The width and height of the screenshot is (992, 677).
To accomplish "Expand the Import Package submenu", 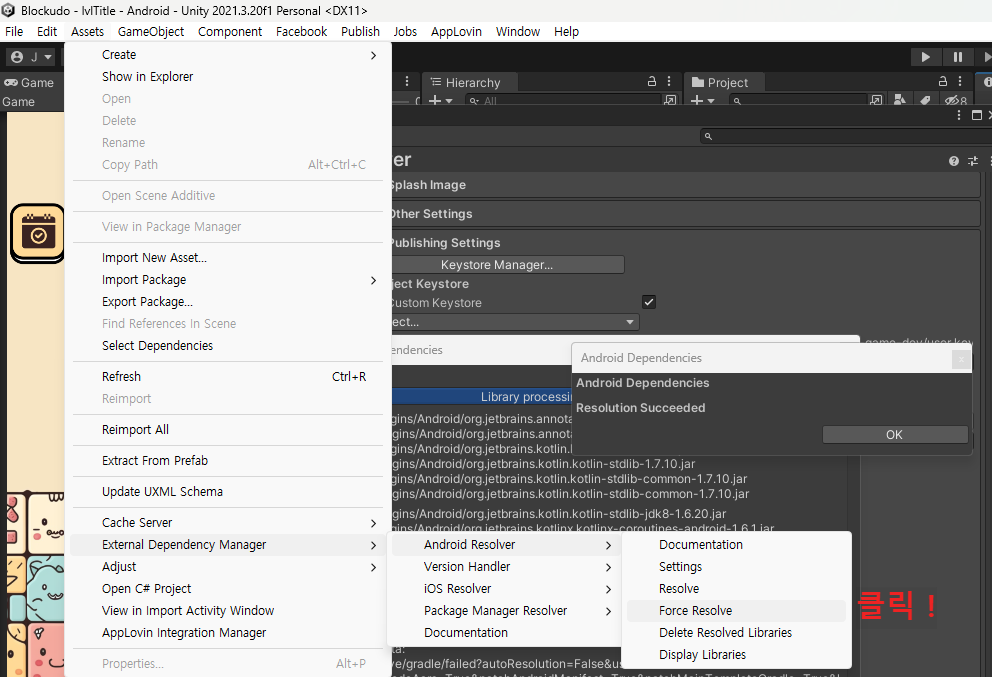I will (x=228, y=280).
